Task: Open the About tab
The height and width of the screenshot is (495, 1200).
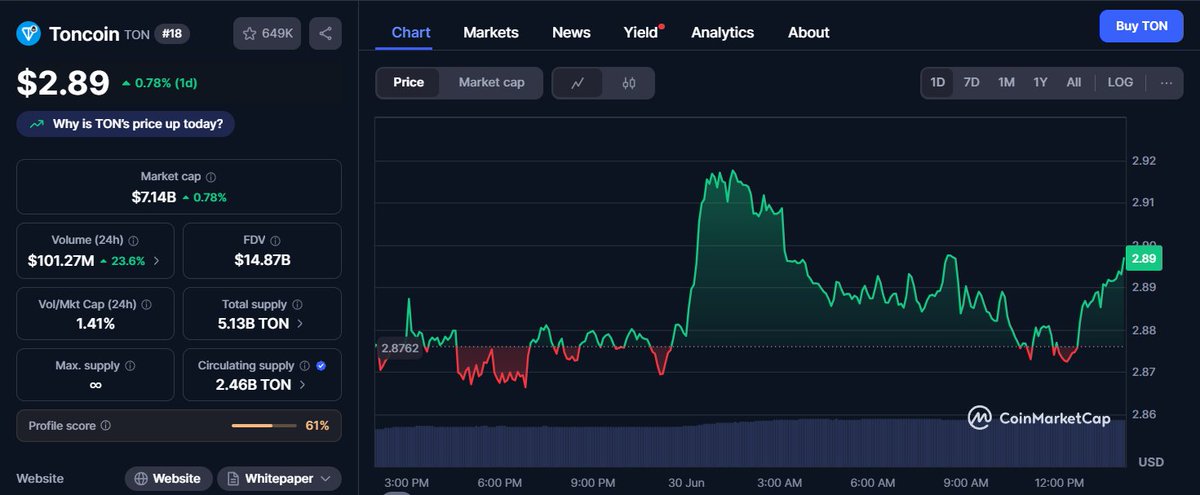Action: 808,32
